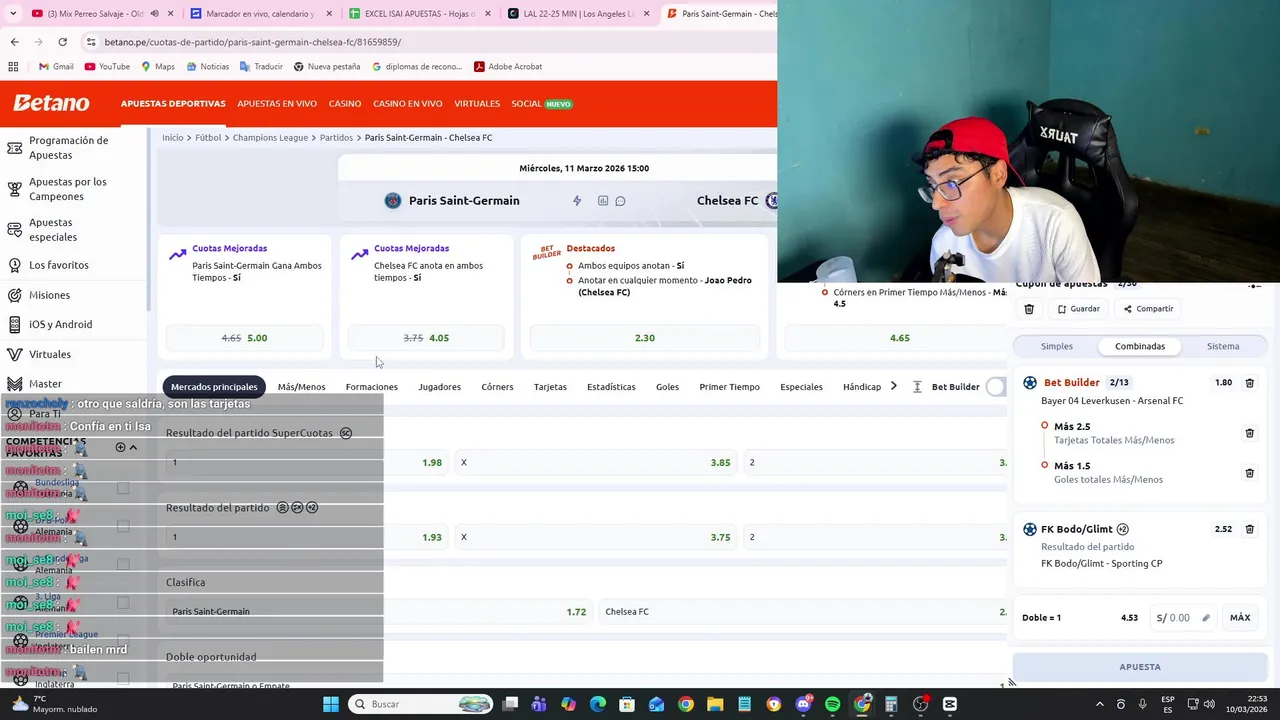Open the Windows Start menu
This screenshot has width=1280, height=720.
pos(331,704)
